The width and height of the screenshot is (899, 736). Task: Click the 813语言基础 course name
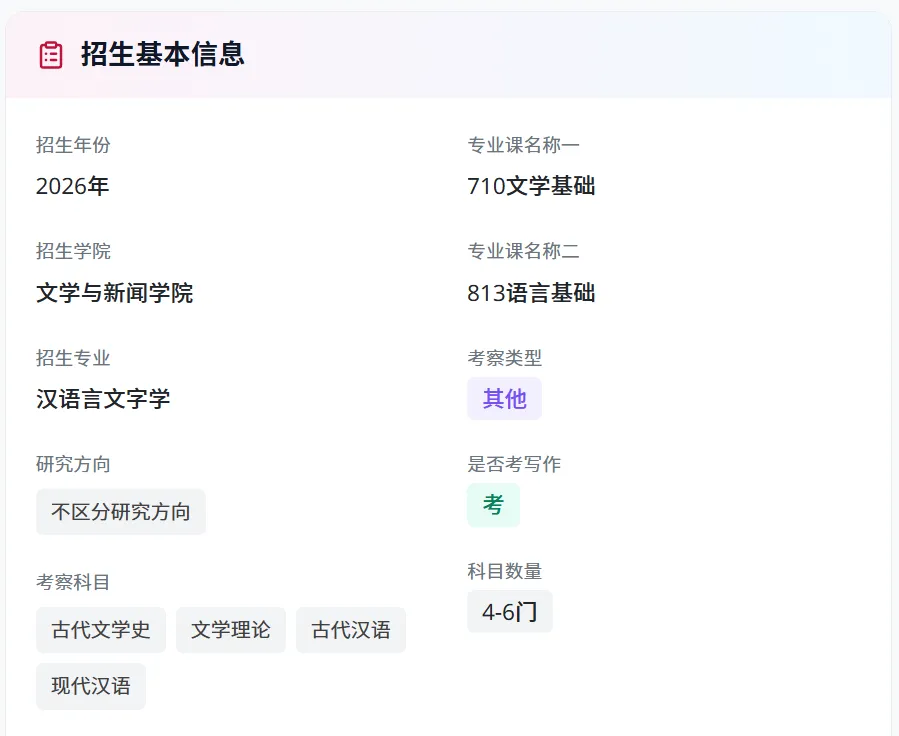pyautogui.click(x=531, y=293)
